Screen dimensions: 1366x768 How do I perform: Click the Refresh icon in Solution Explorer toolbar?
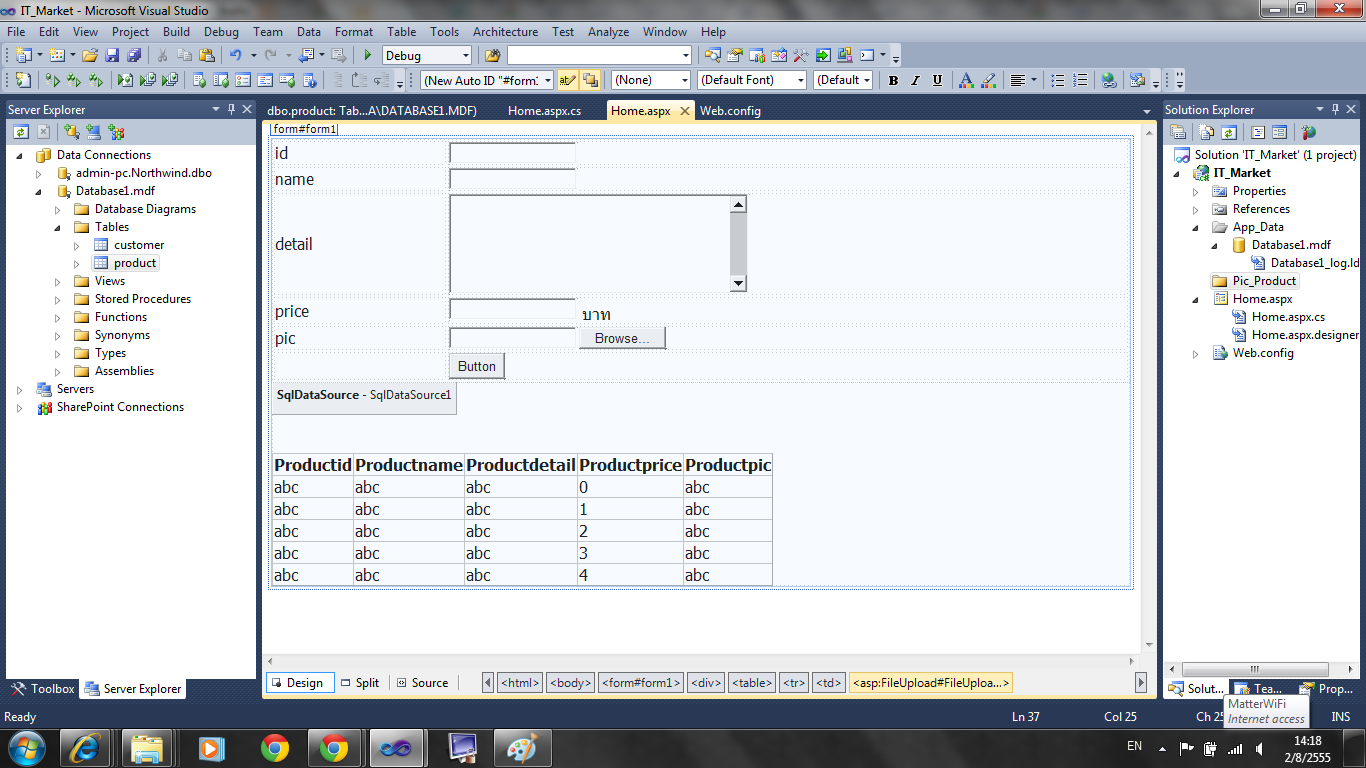pyautogui.click(x=1229, y=131)
